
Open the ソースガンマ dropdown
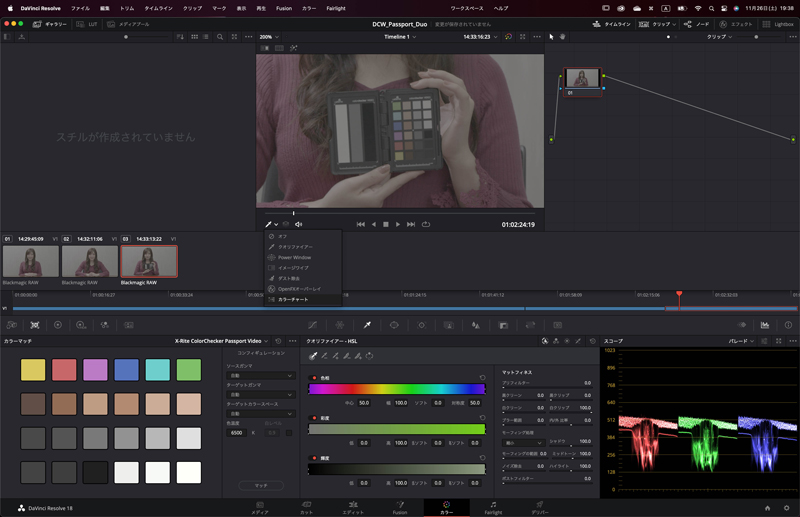pos(260,376)
